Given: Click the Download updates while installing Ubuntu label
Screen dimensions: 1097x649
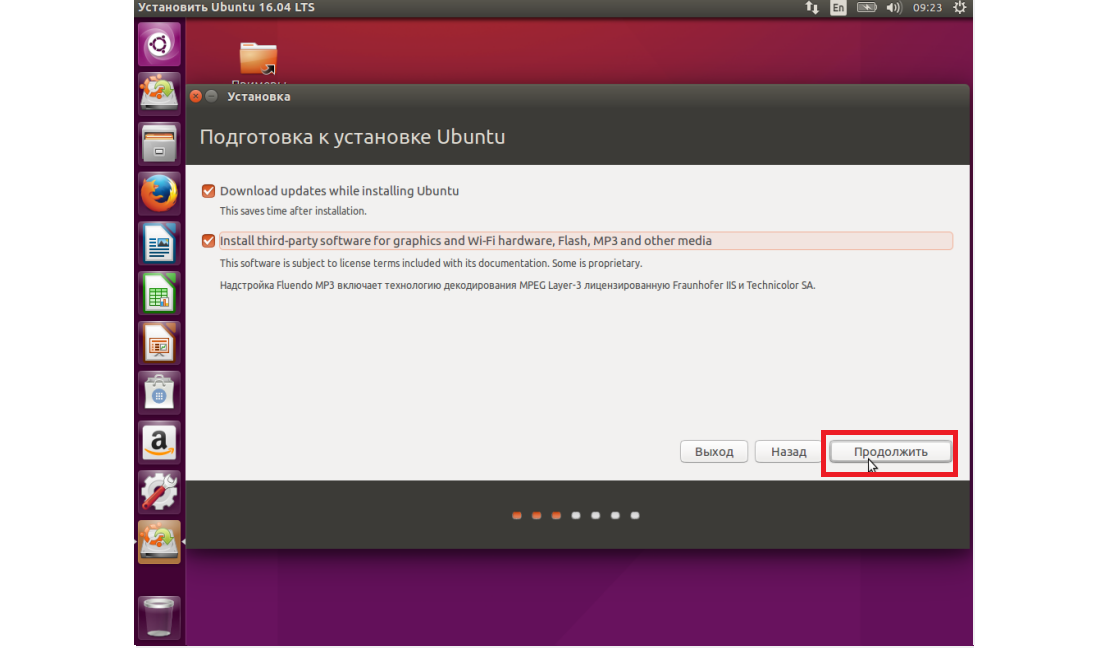Looking at the screenshot, I should coord(339,191).
